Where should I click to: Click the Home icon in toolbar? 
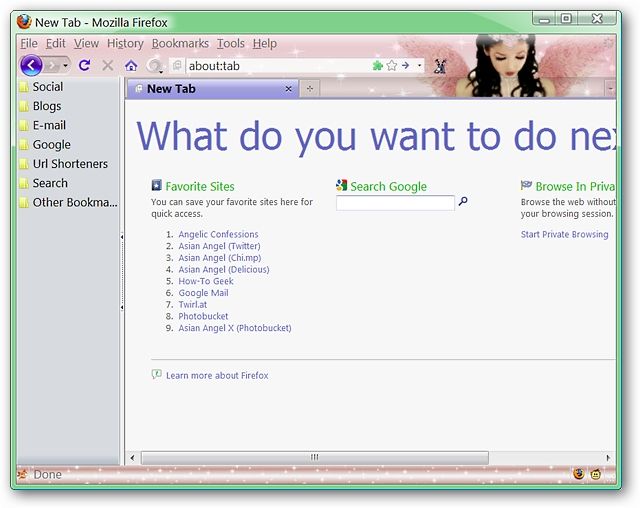[131, 66]
